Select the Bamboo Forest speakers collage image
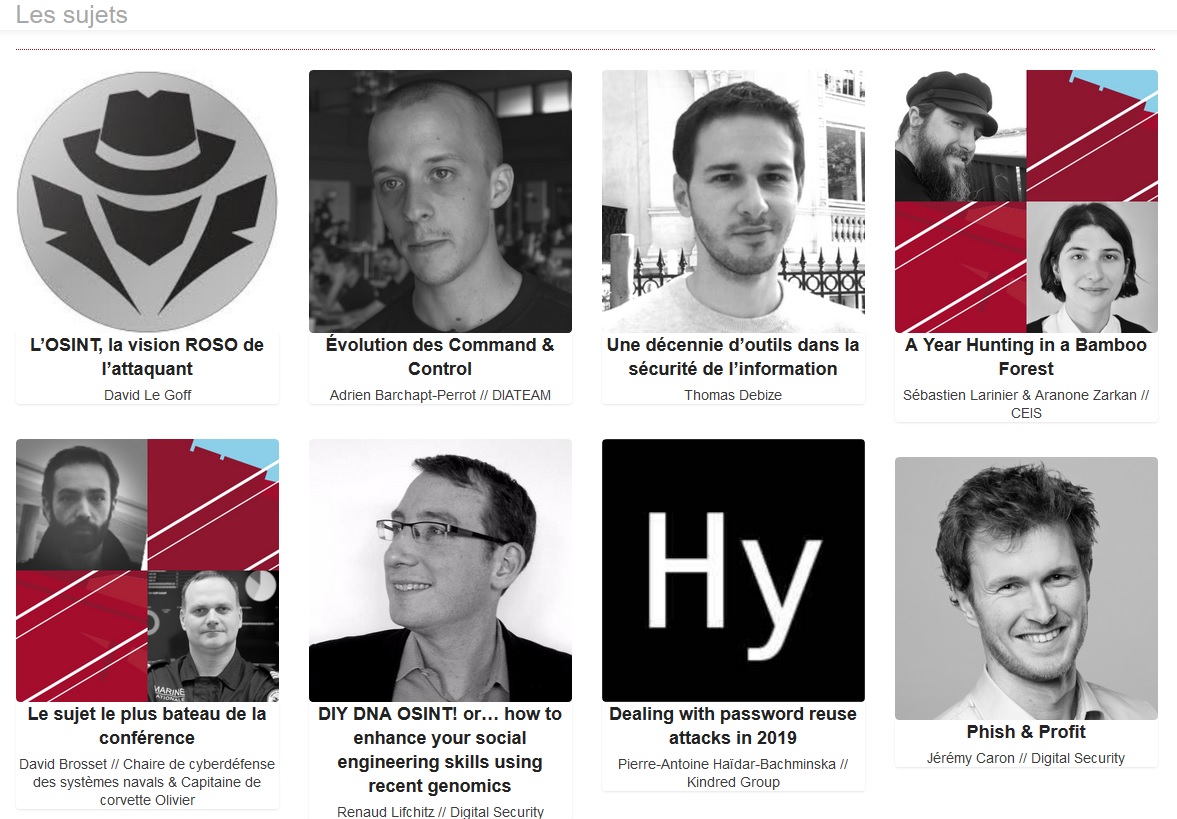This screenshot has width=1177, height=819. tap(1026, 201)
